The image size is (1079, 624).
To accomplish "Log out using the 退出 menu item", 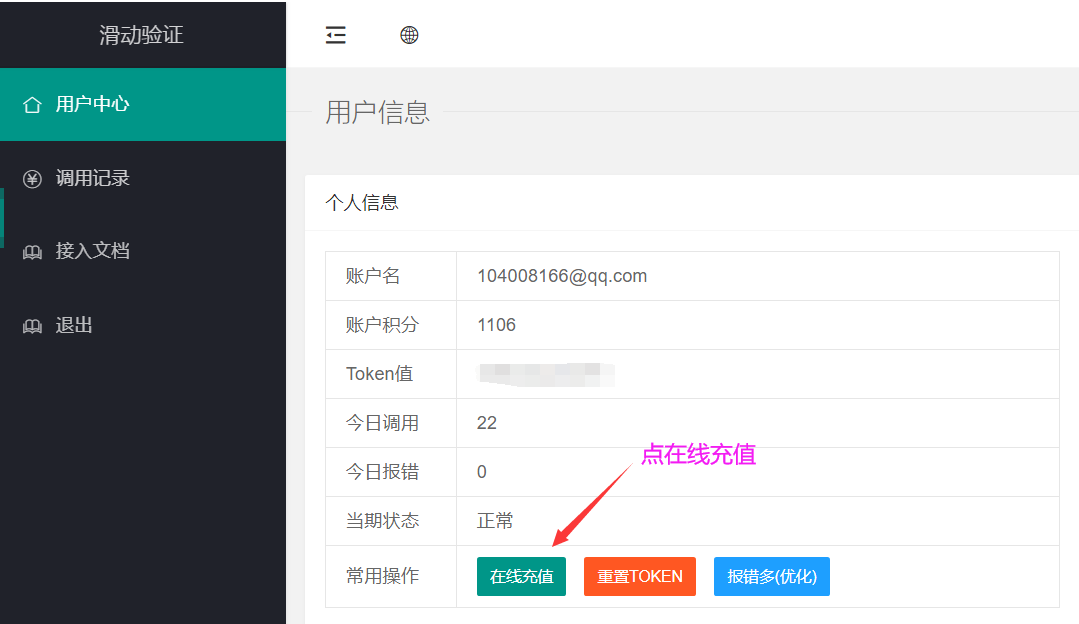I will 74,325.
